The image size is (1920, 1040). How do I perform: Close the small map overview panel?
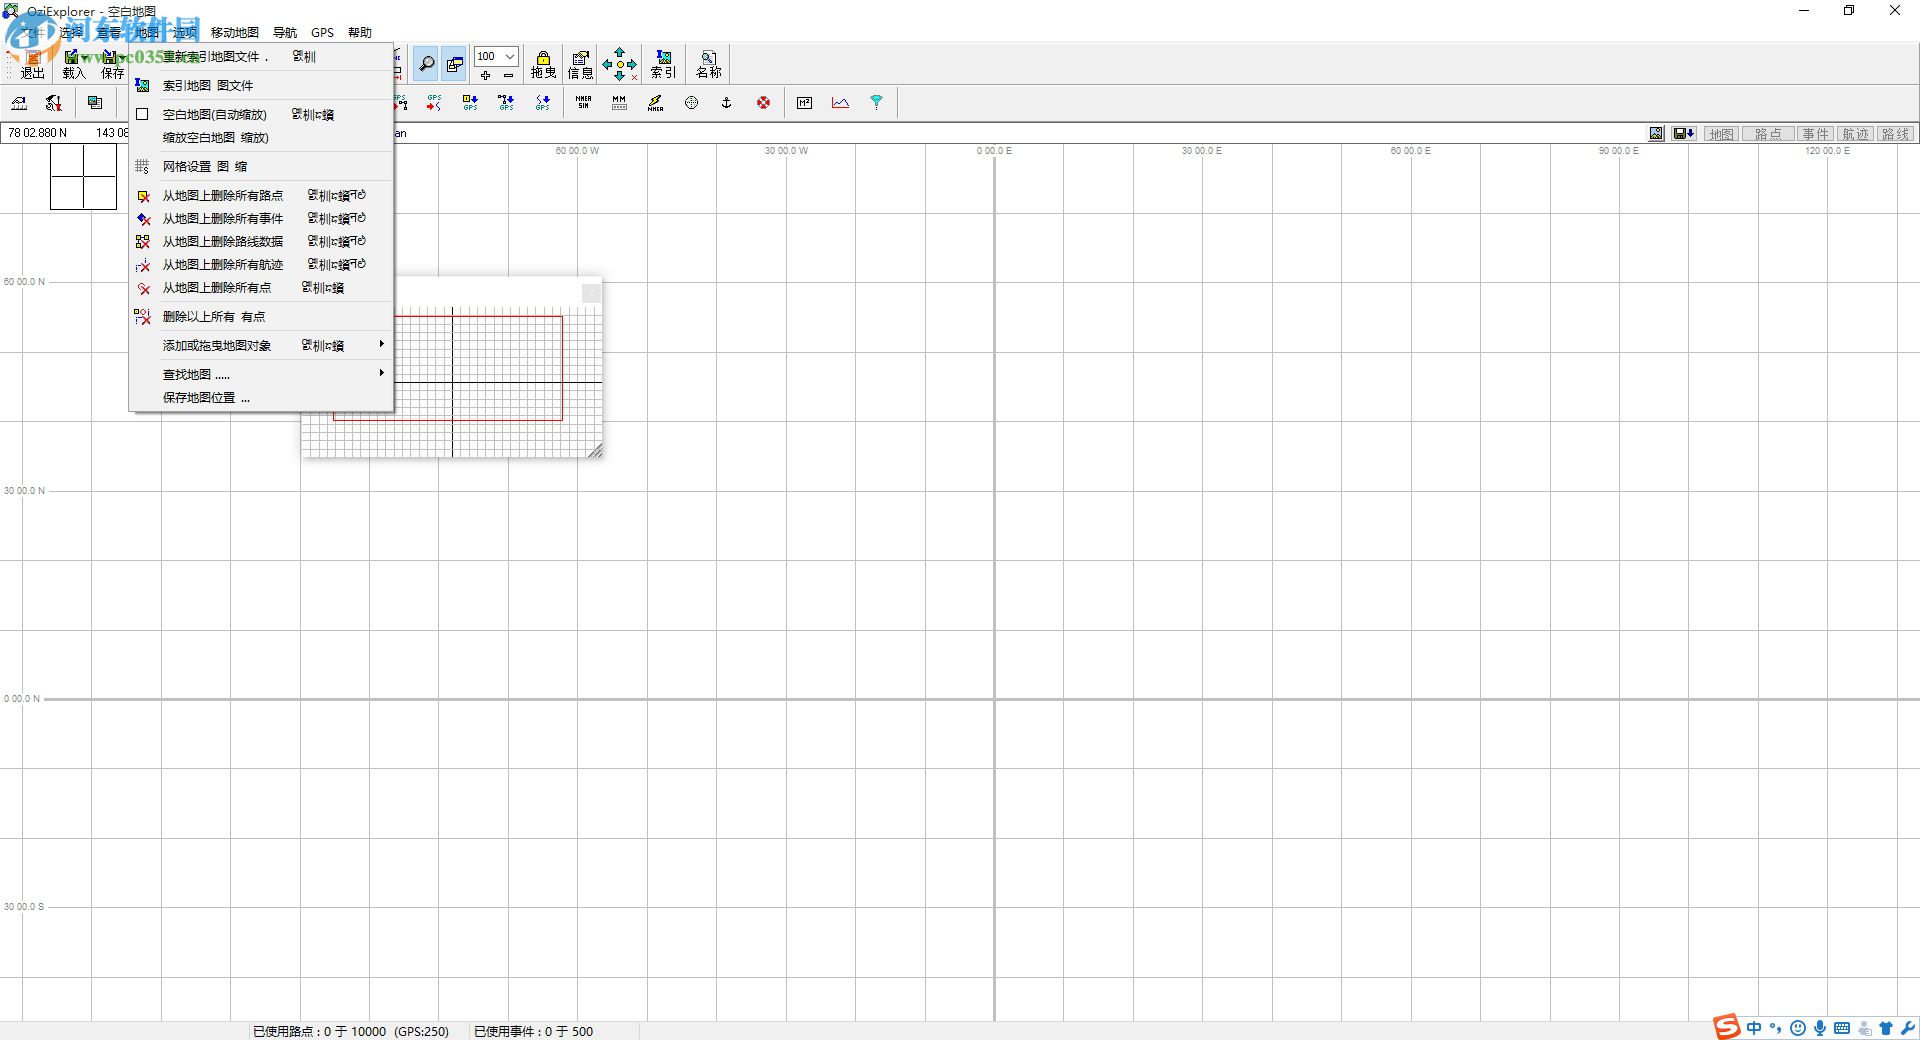(591, 292)
